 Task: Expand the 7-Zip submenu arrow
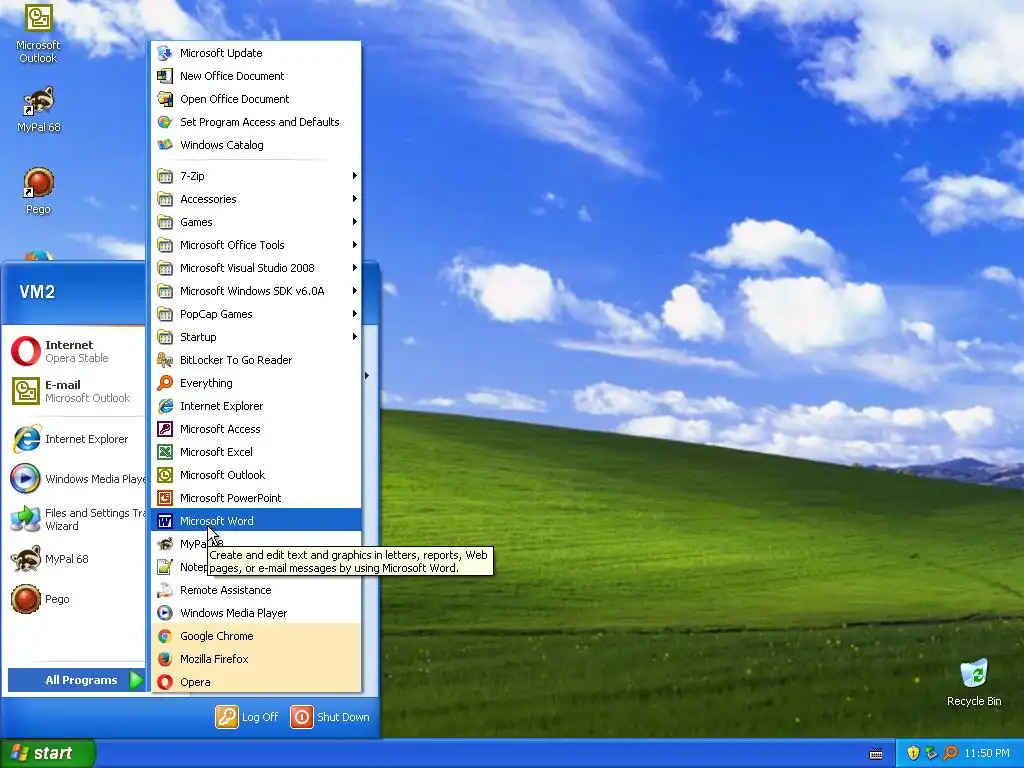[355, 176]
